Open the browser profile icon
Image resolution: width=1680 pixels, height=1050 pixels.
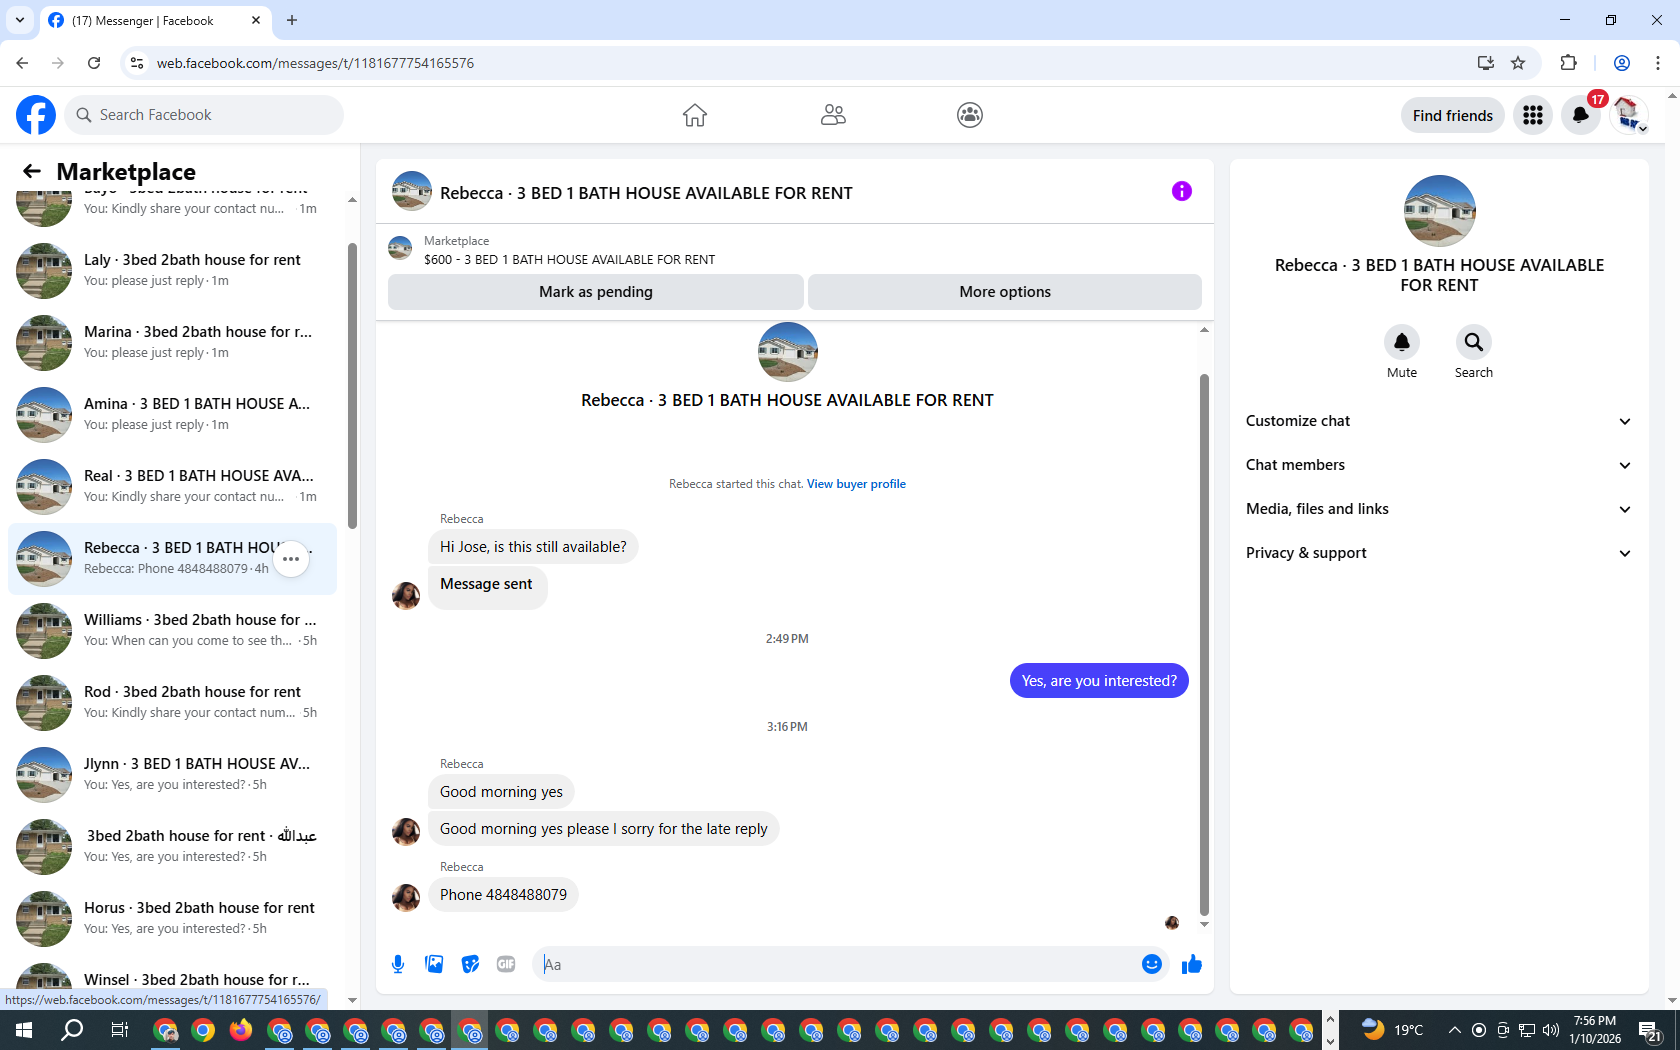pyautogui.click(x=1622, y=63)
